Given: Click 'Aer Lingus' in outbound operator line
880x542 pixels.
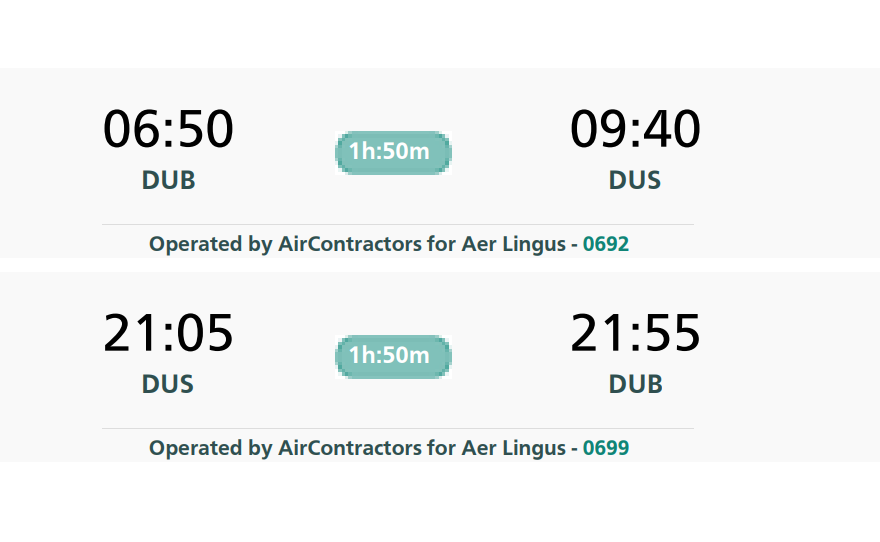Looking at the screenshot, I should pyautogui.click(x=514, y=245).
